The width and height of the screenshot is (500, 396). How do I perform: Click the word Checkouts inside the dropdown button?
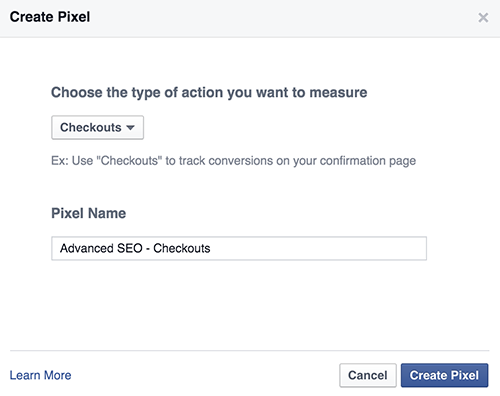[x=91, y=127]
